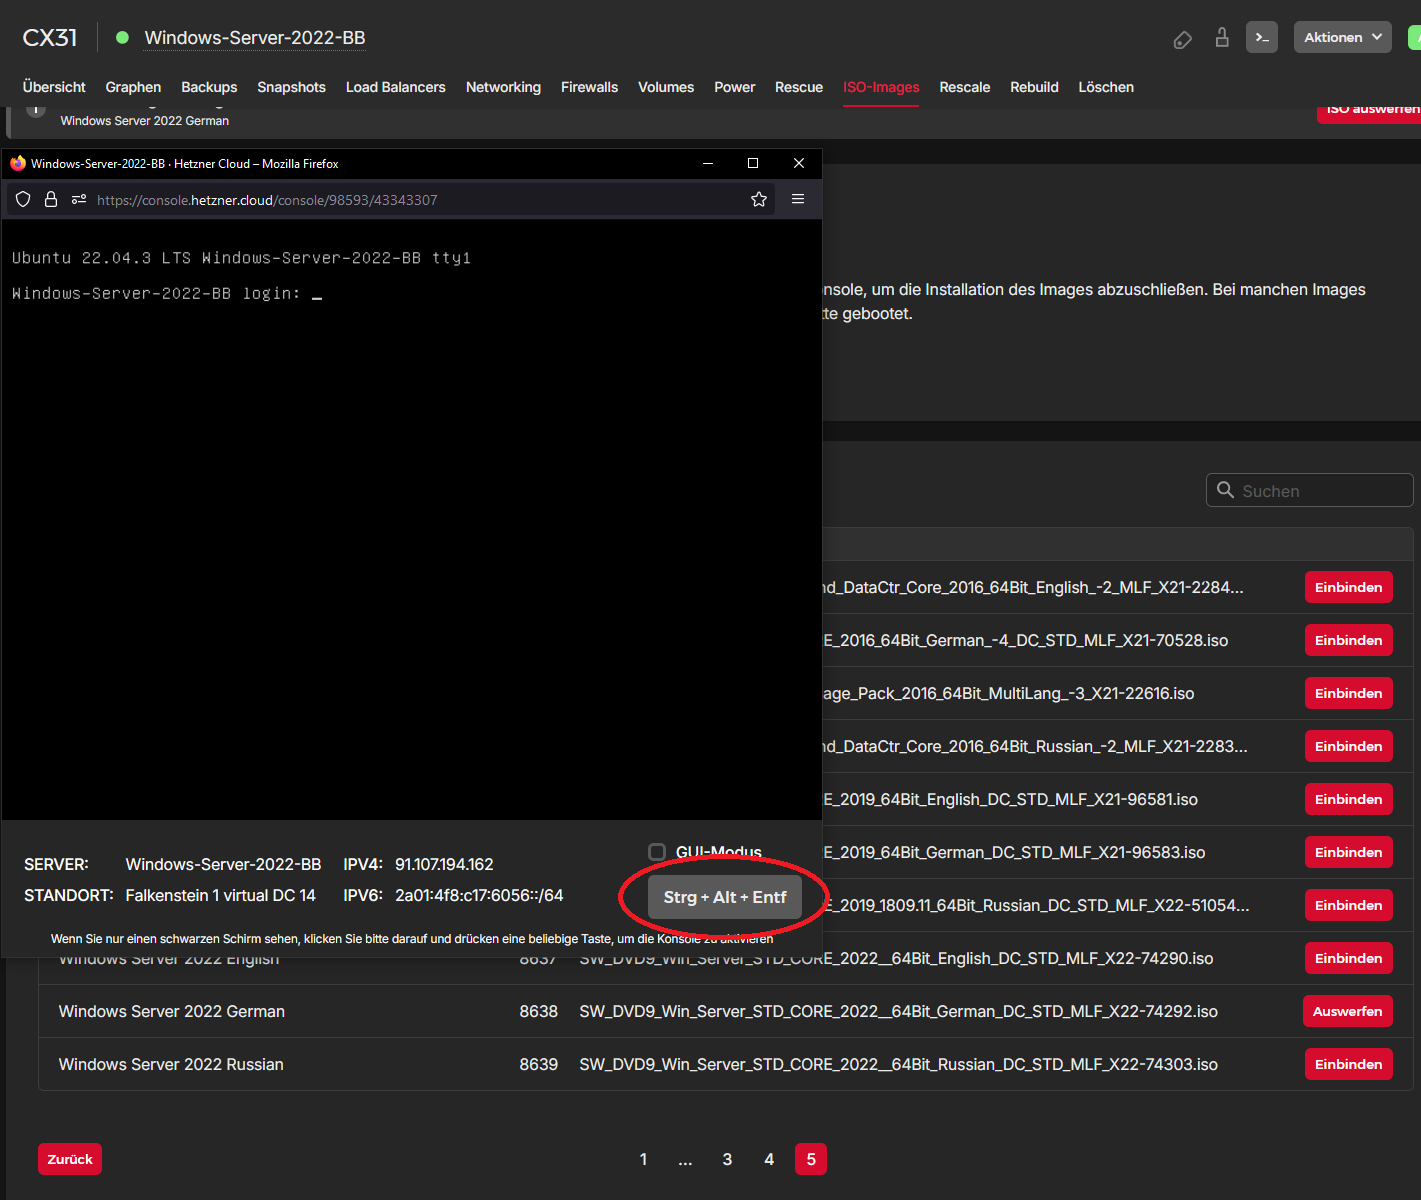Viewport: 1421px width, 1200px height.
Task: Go to pagination page 4
Action: point(769,1159)
